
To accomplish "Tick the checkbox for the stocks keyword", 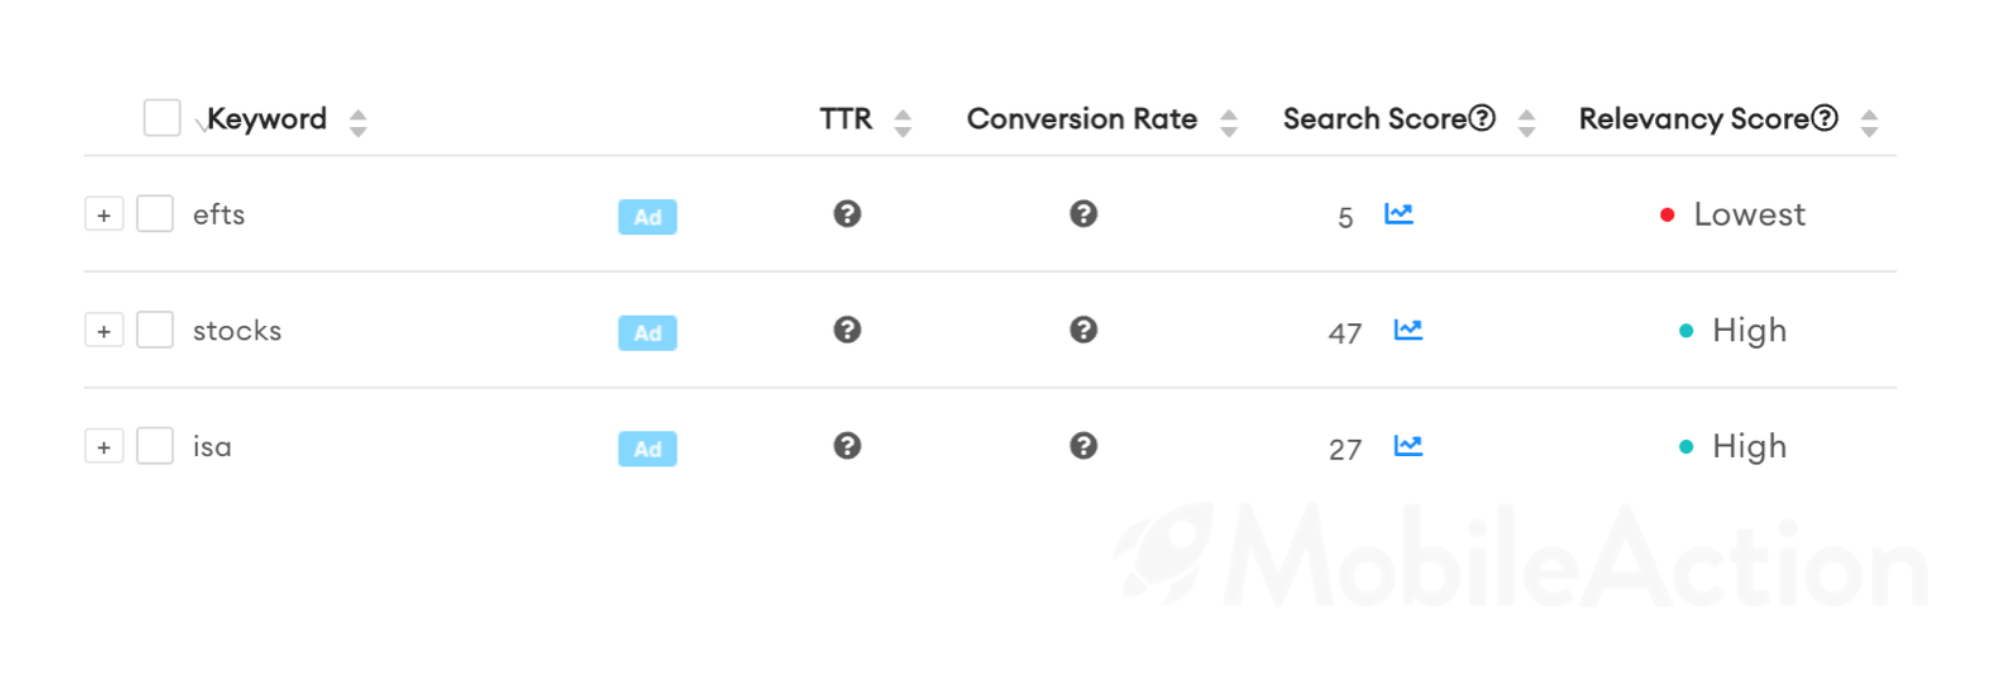I will (x=155, y=330).
